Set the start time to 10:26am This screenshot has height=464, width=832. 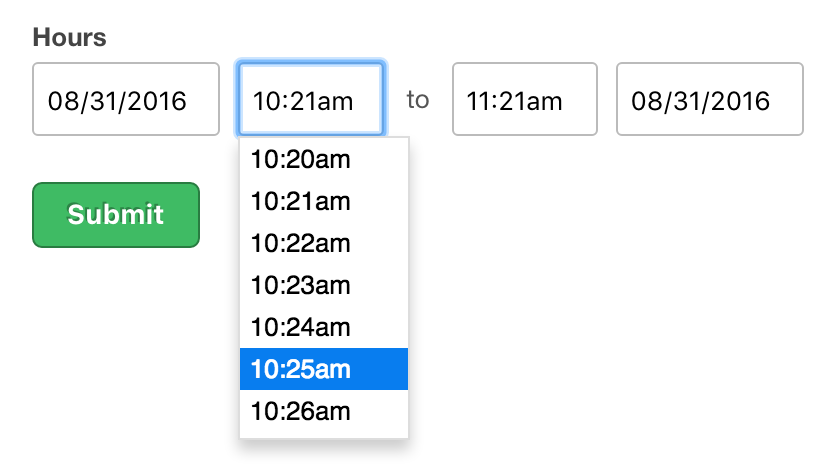323,411
